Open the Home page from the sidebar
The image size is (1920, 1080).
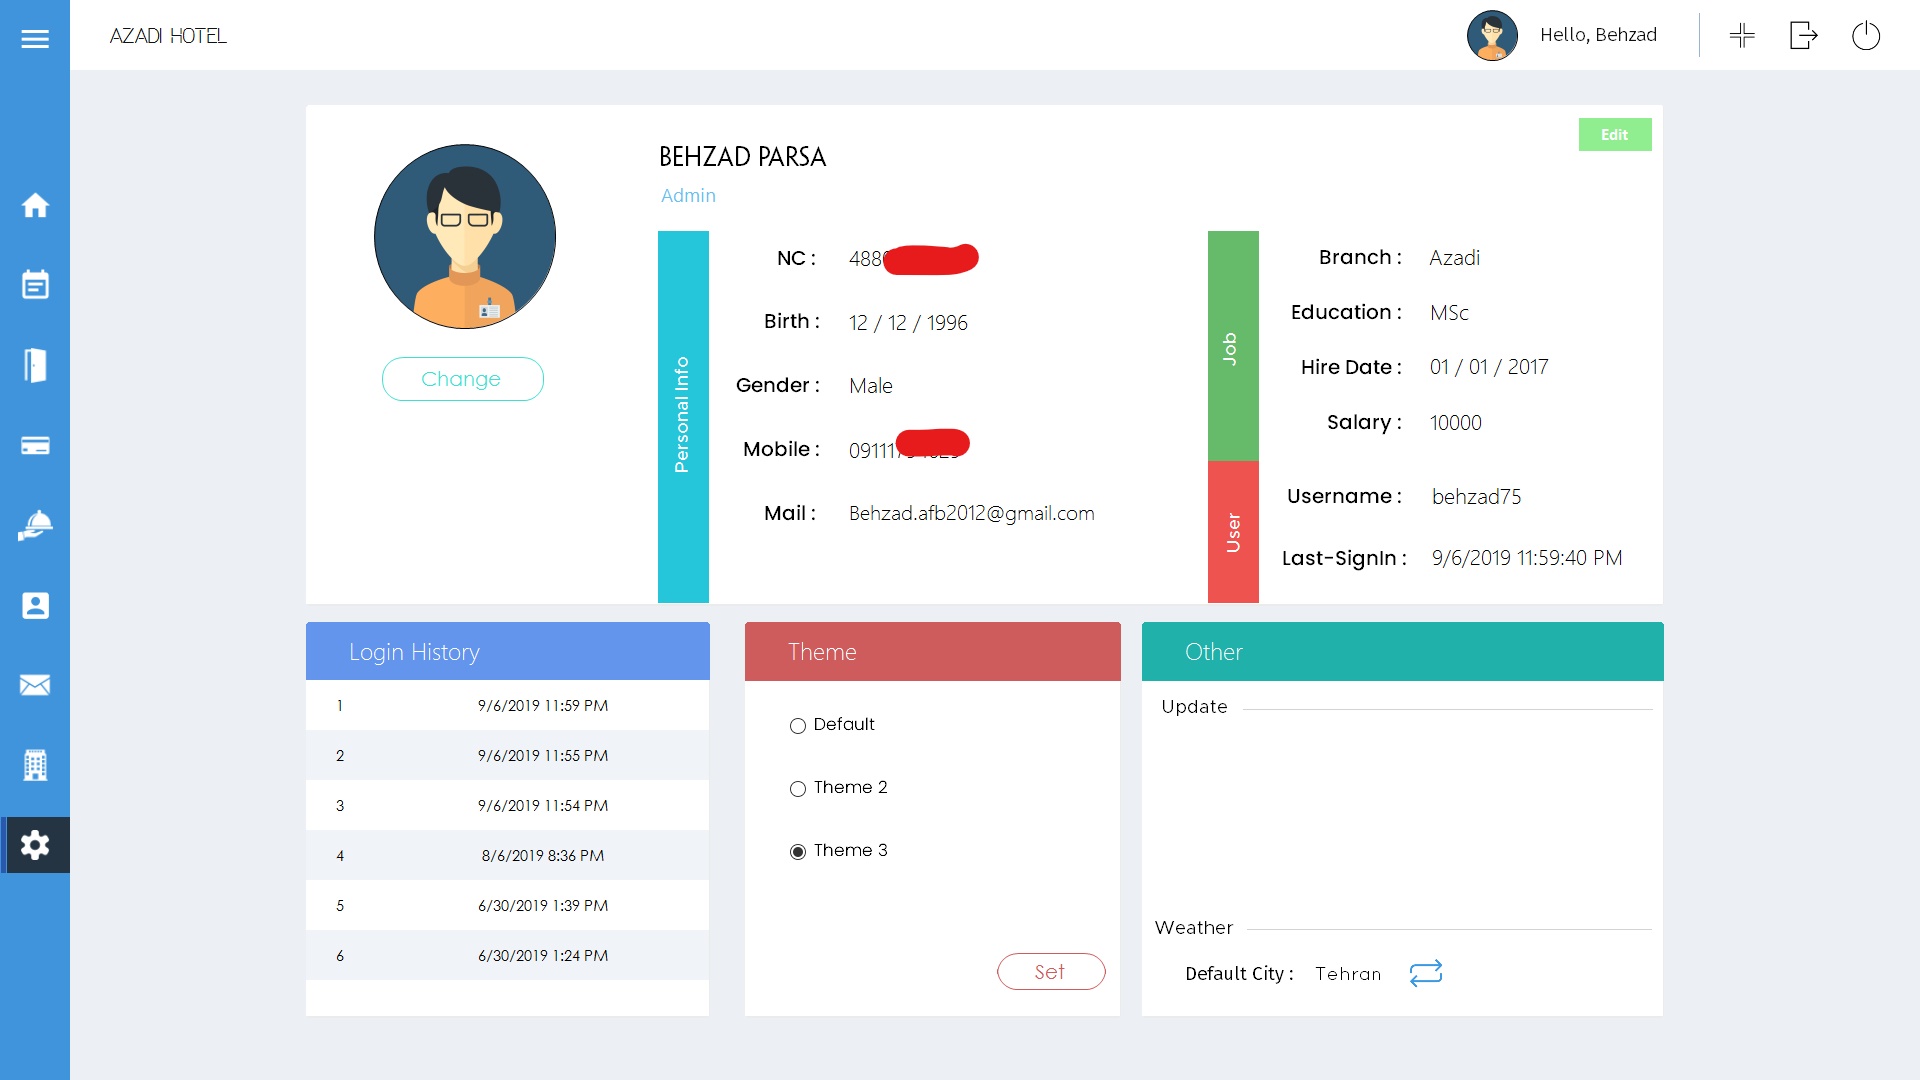pos(36,205)
